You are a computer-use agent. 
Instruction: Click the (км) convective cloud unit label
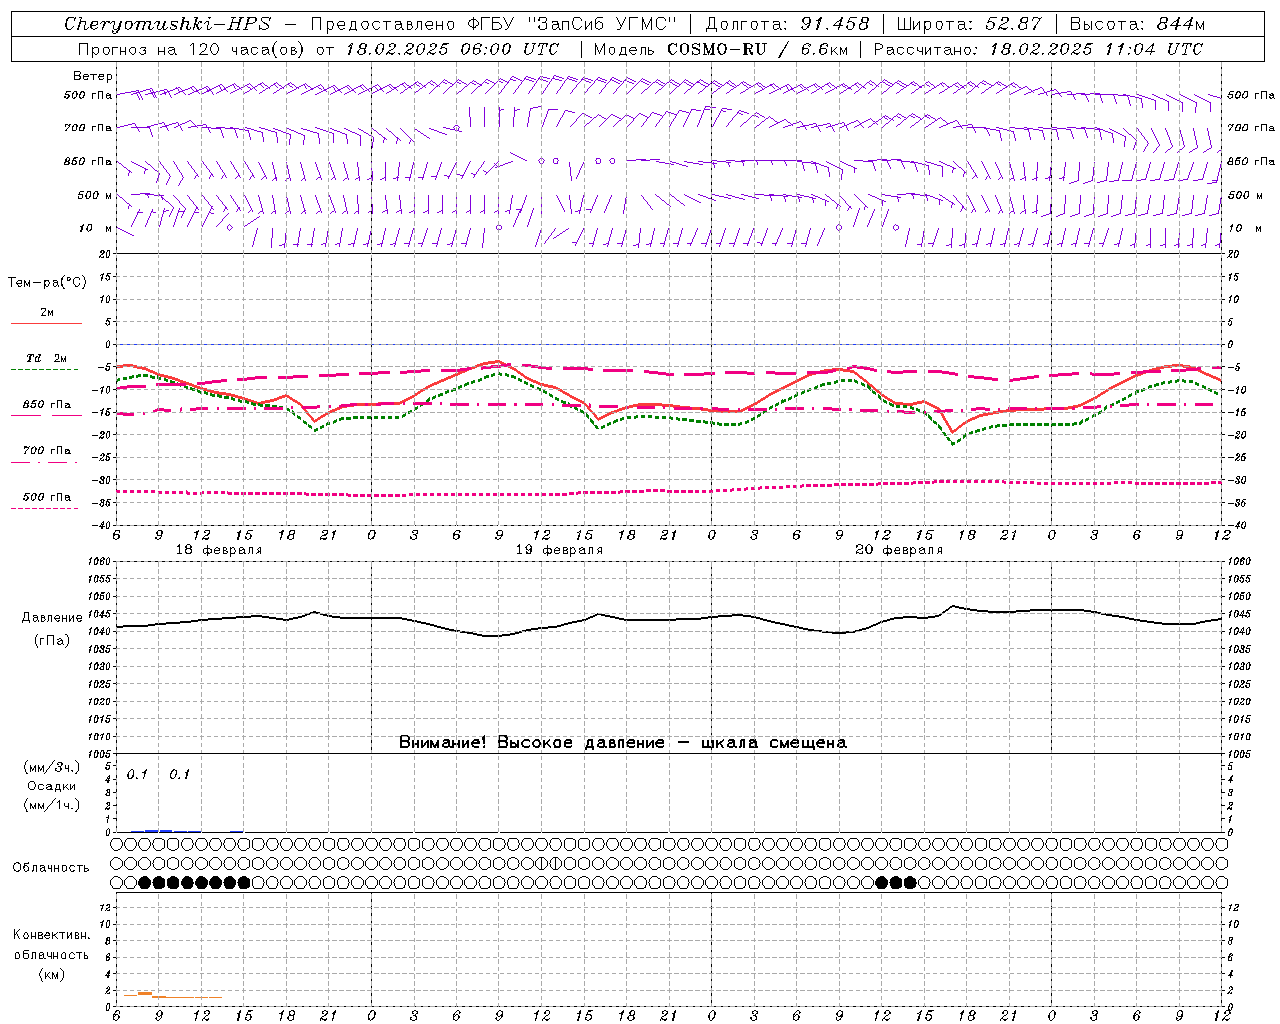tap(51, 974)
